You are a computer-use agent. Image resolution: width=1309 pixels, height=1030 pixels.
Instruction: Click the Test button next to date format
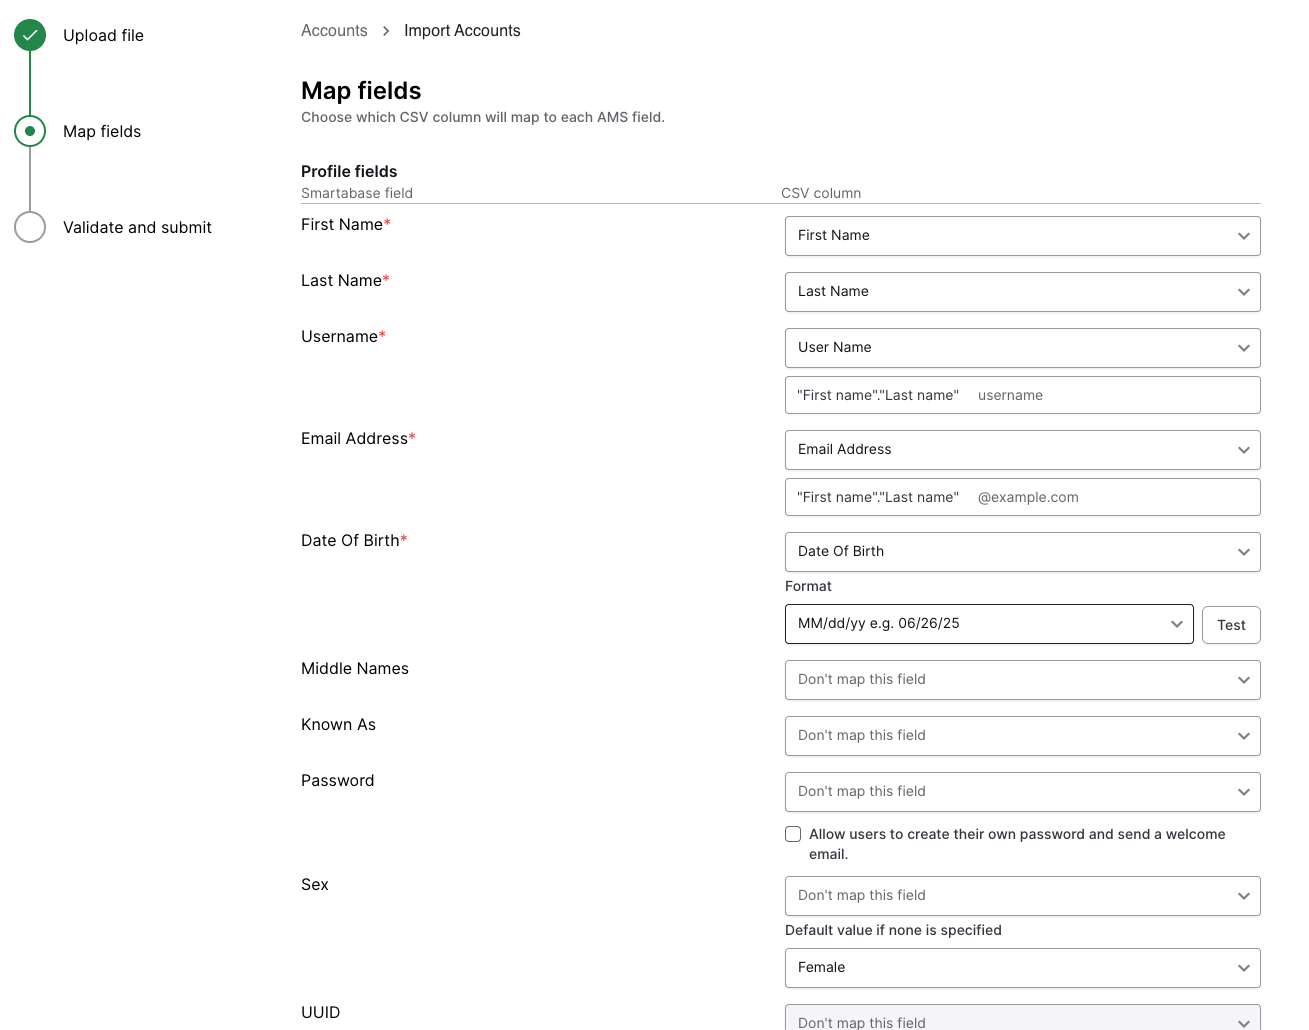[1230, 624]
